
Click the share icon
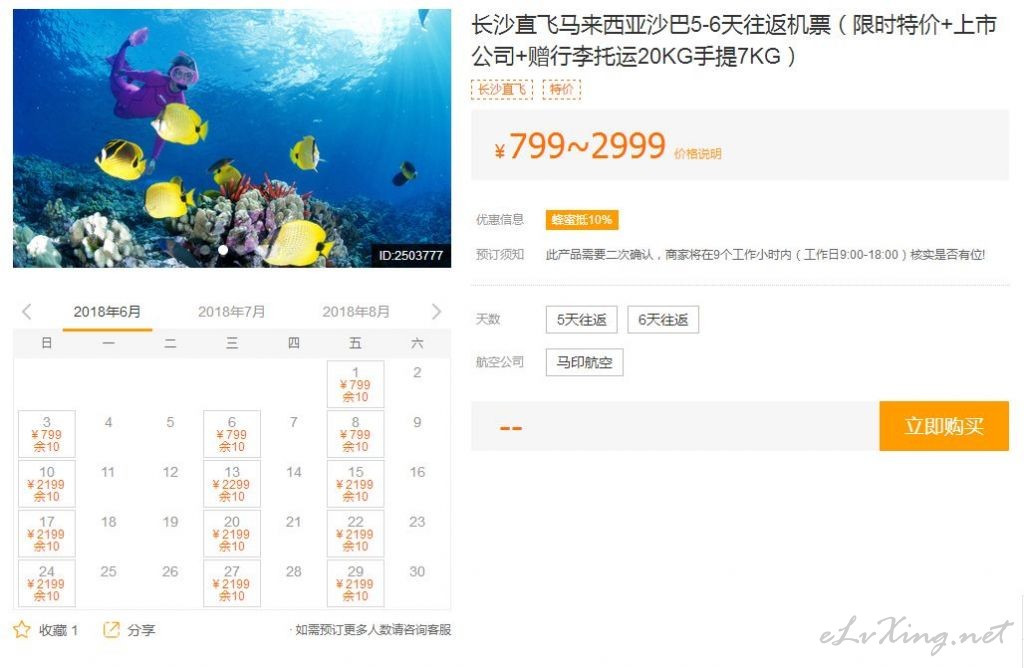pyautogui.click(x=112, y=629)
